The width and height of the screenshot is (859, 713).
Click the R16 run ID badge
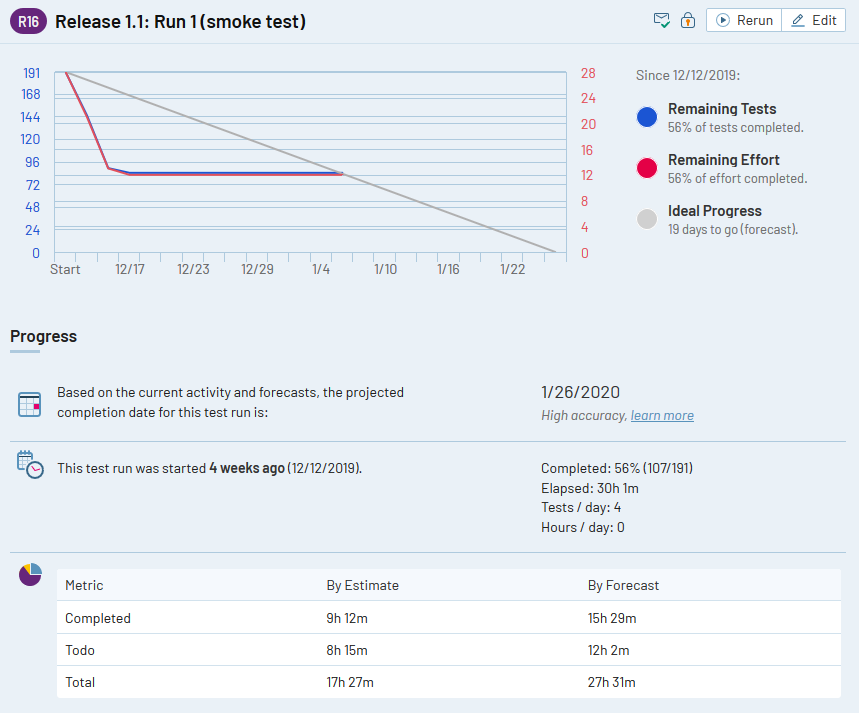tap(28, 21)
